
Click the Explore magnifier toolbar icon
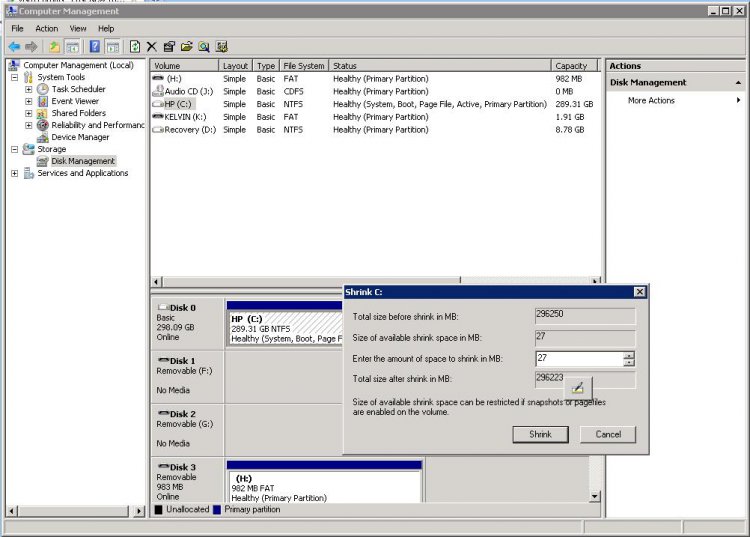tap(204, 46)
